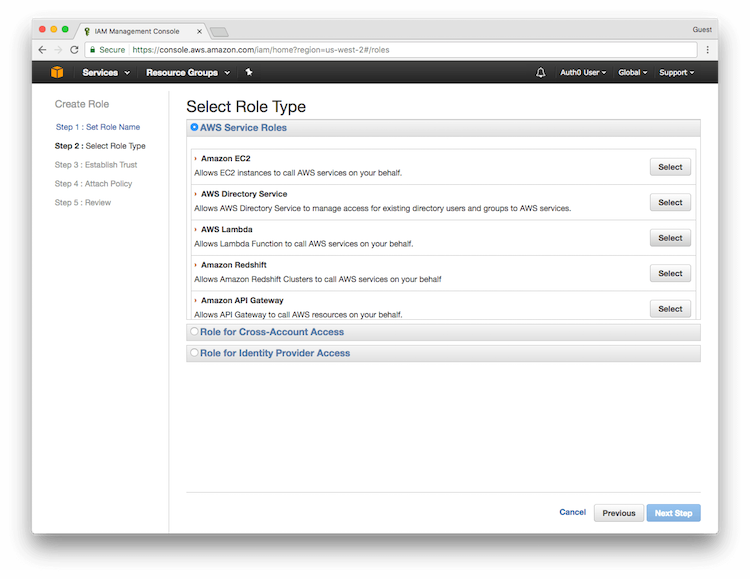
Task: Click the Cancel link
Action: [x=573, y=512]
